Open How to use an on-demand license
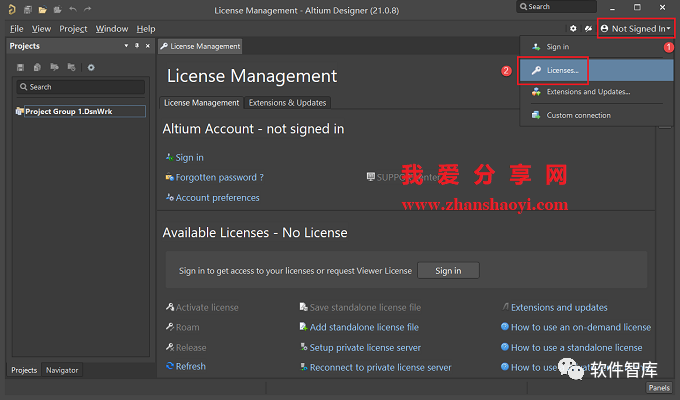This screenshot has height=400, width=680. click(x=581, y=328)
